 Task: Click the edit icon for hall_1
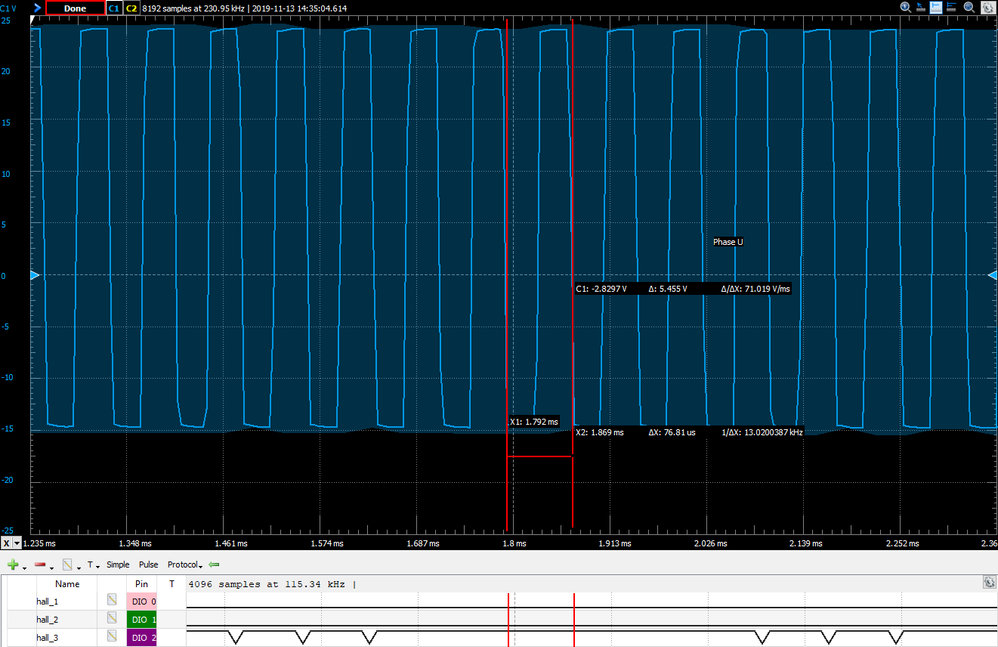point(111,599)
